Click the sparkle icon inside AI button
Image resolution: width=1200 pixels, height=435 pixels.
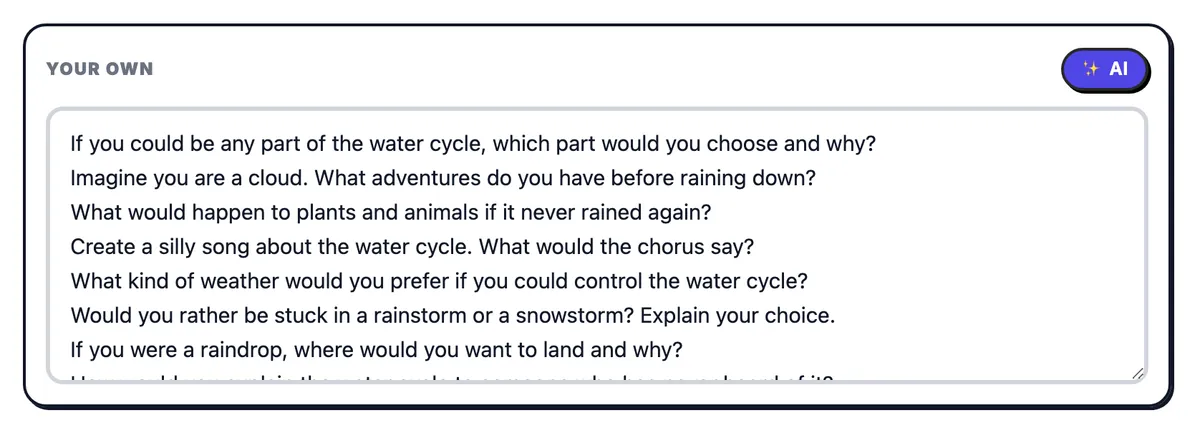1091,69
